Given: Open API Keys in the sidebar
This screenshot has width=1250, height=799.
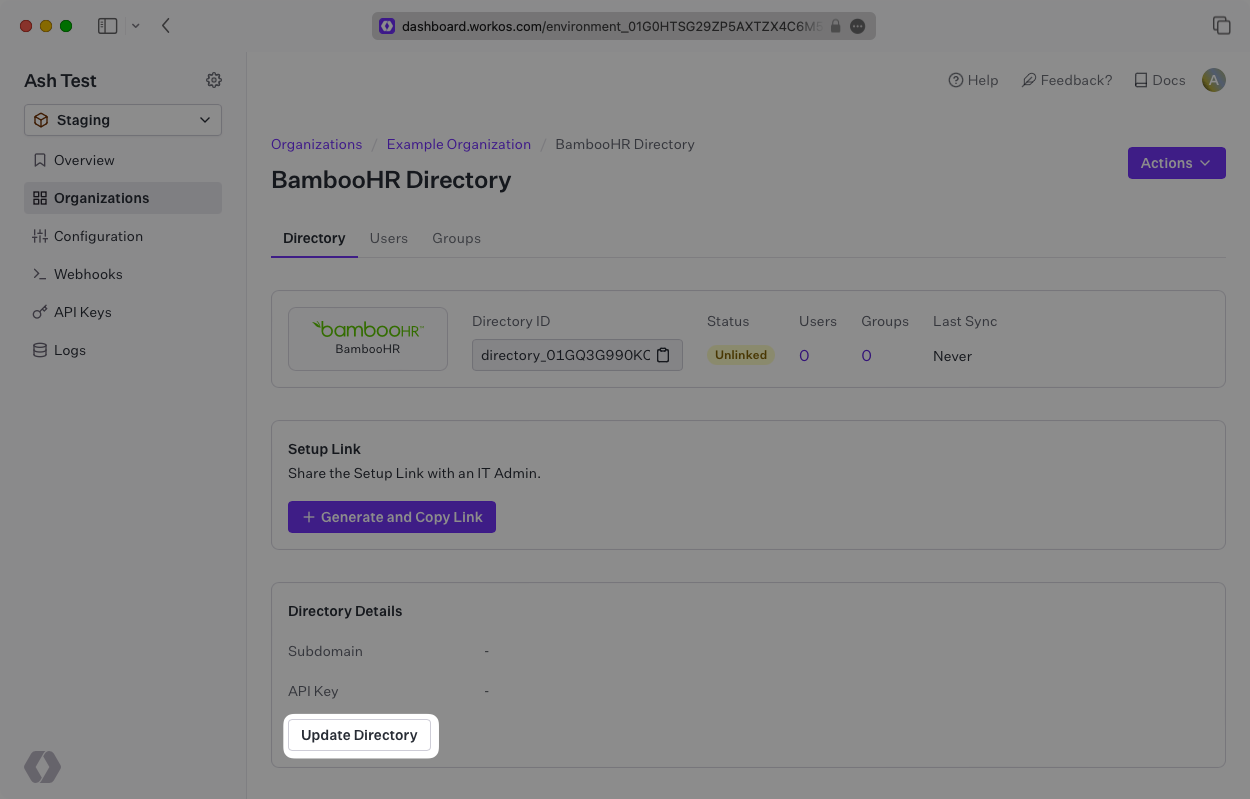Looking at the screenshot, I should (x=82, y=312).
